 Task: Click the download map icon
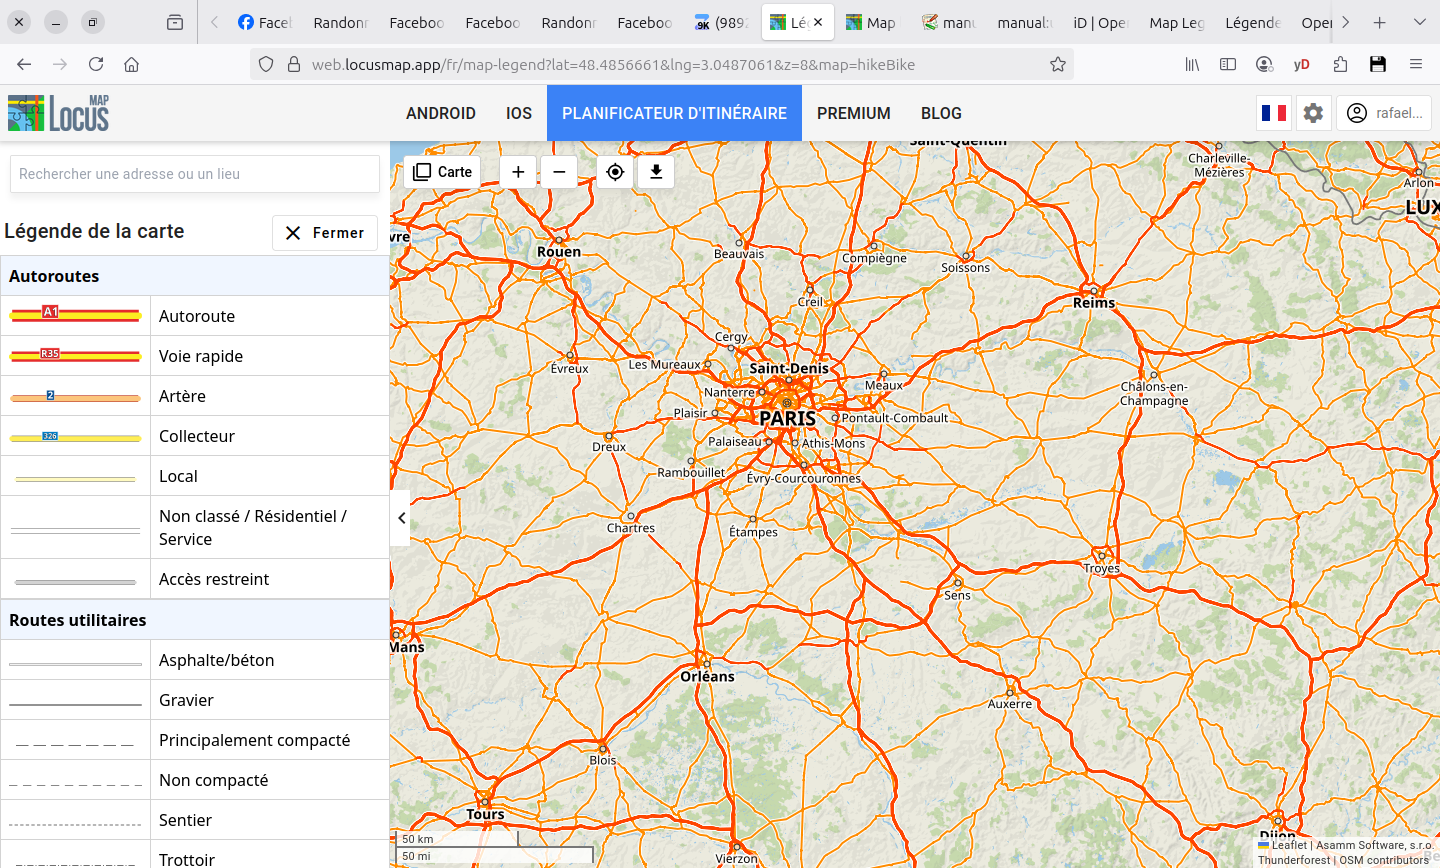[656, 172]
